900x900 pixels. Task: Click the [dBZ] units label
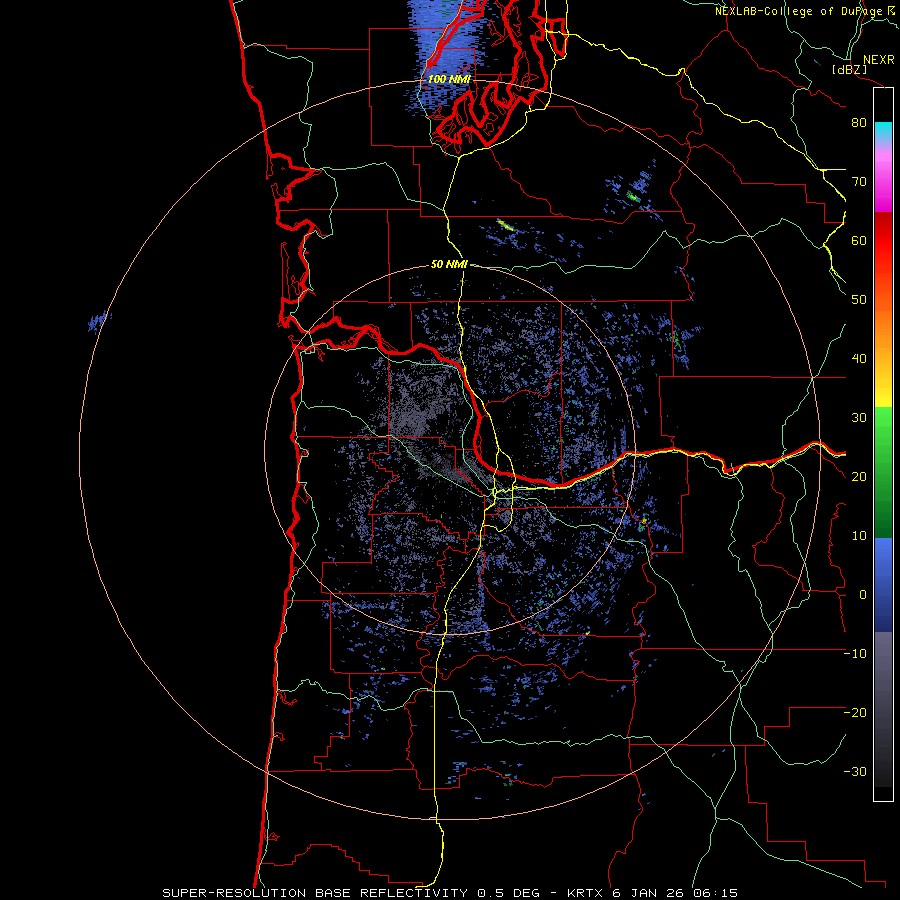849,69
